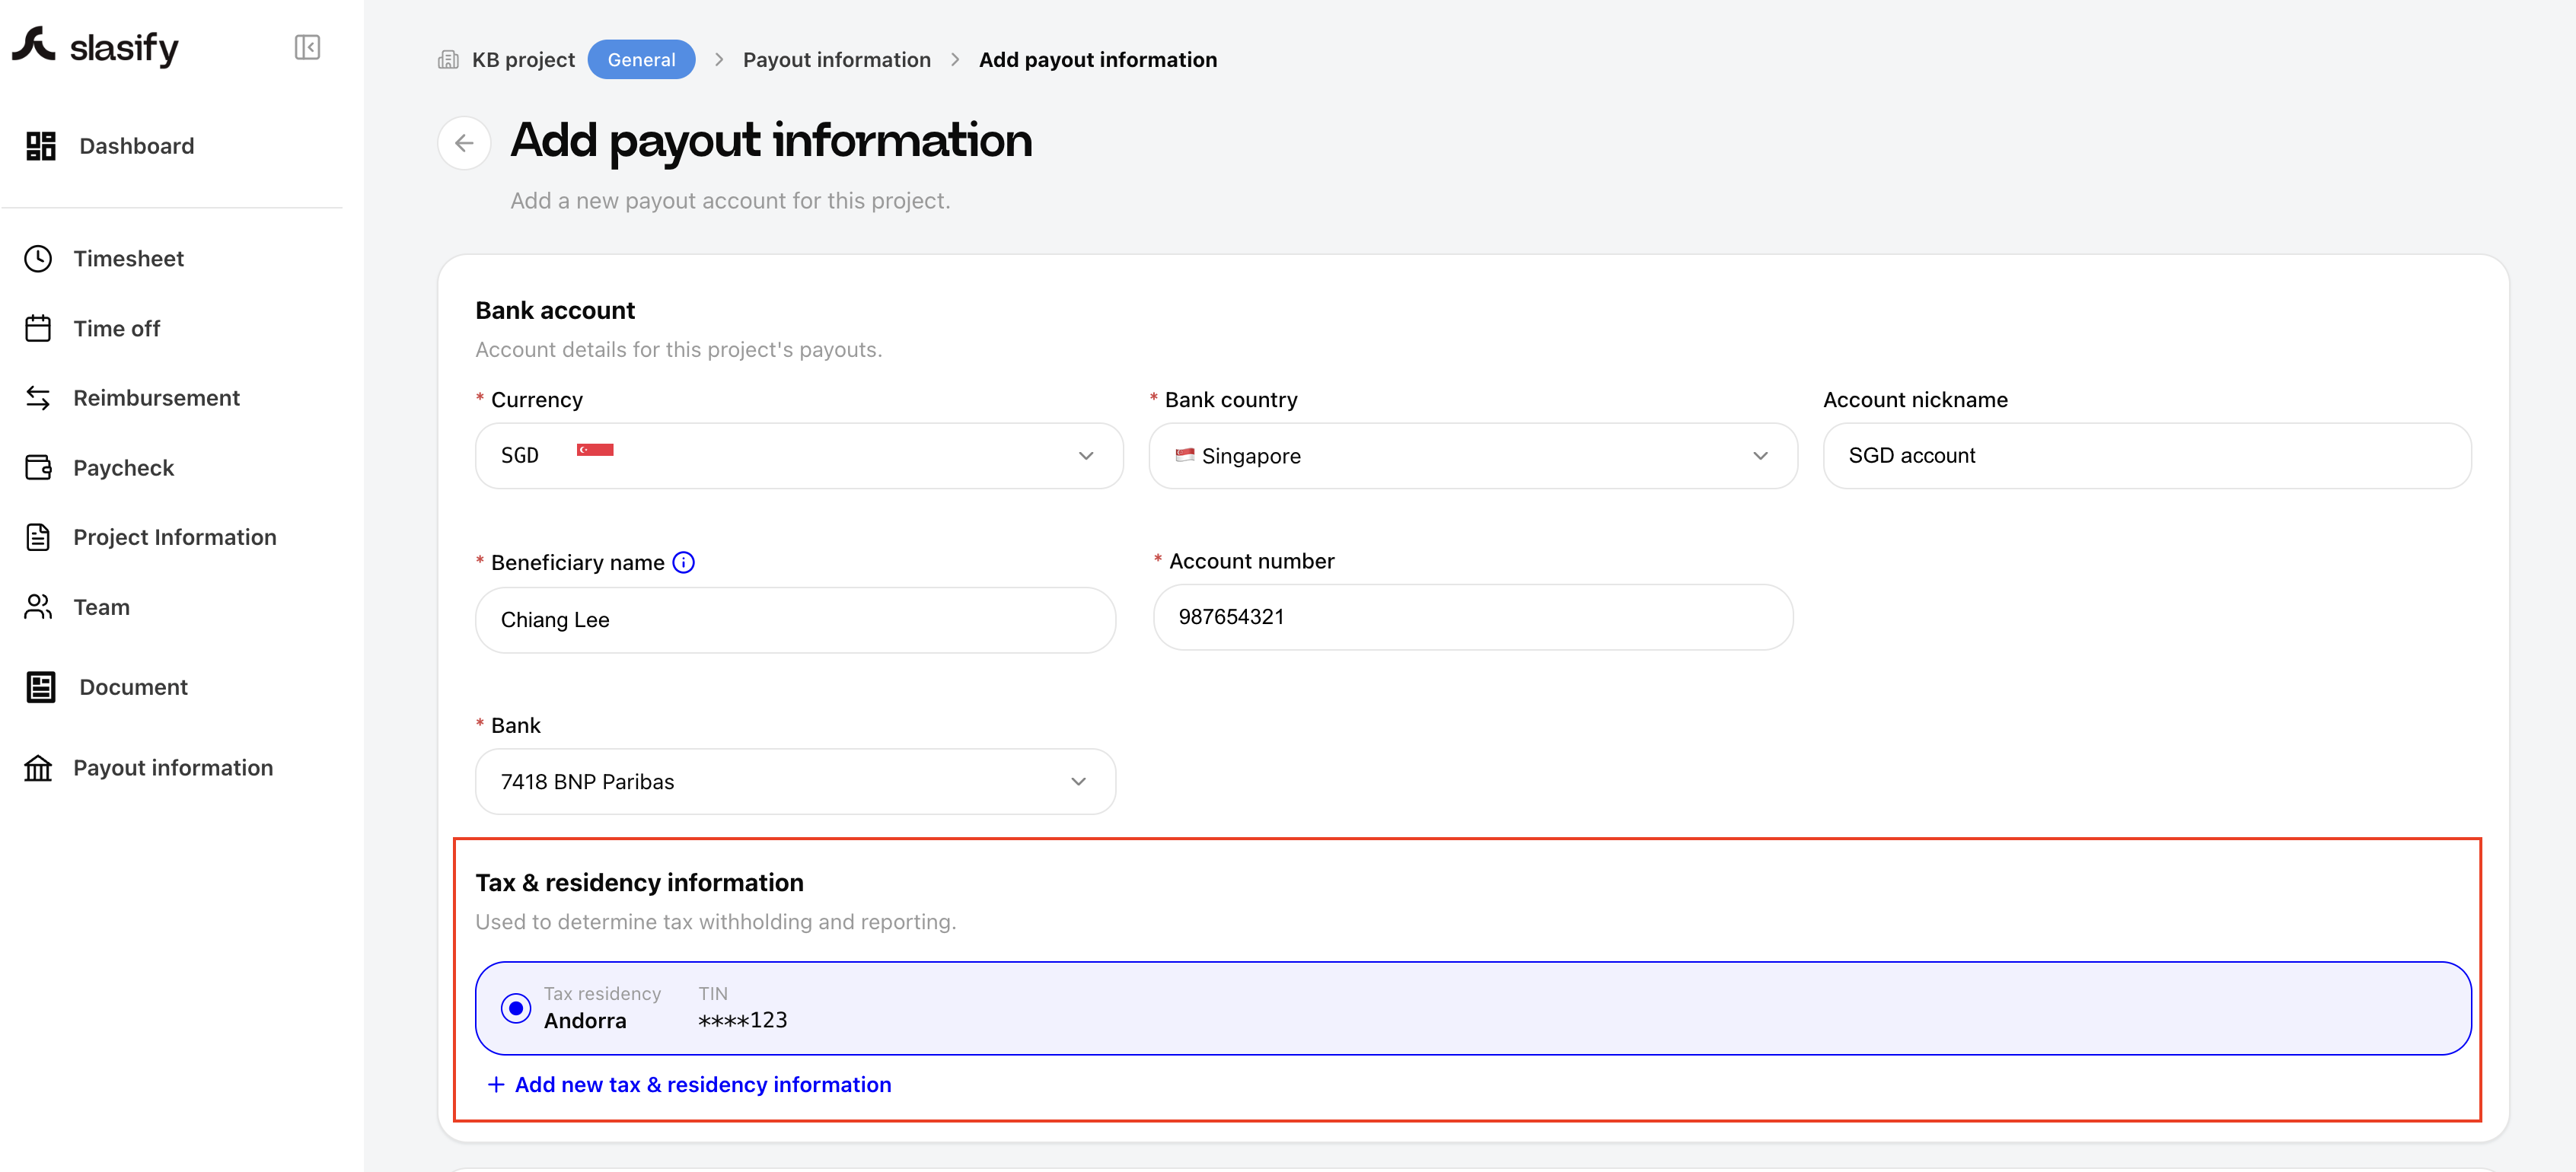The image size is (2576, 1172).
Task: Click Payout information breadcrumb link
Action: 836,60
